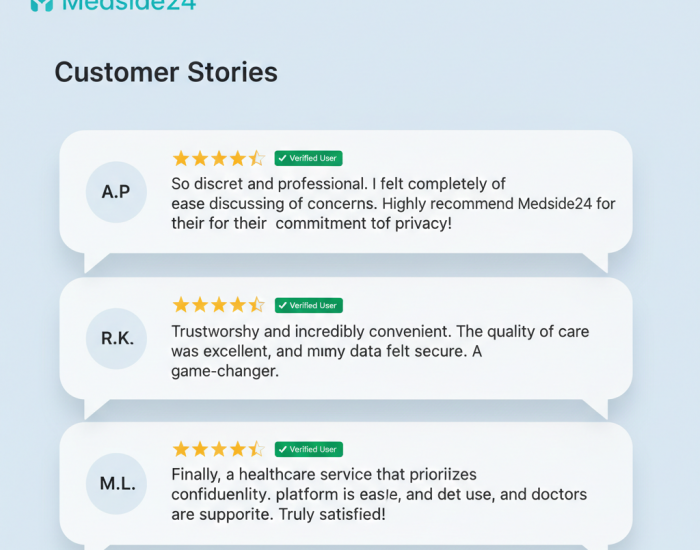The height and width of the screenshot is (550, 700).
Task: Click the third star in M.L.'s rating
Action: [219, 449]
